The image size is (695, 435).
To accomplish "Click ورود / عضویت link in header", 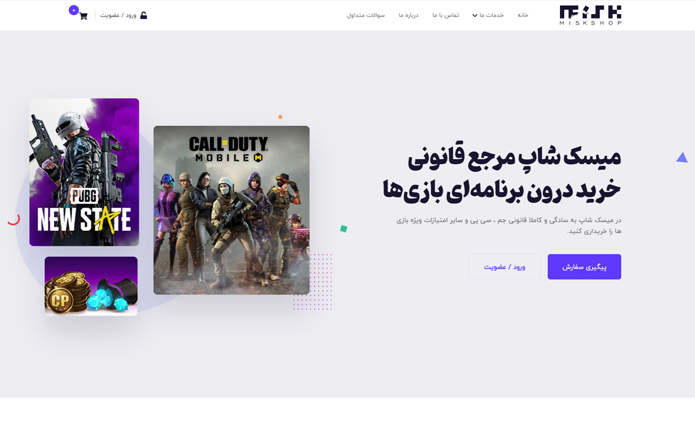I will (118, 15).
